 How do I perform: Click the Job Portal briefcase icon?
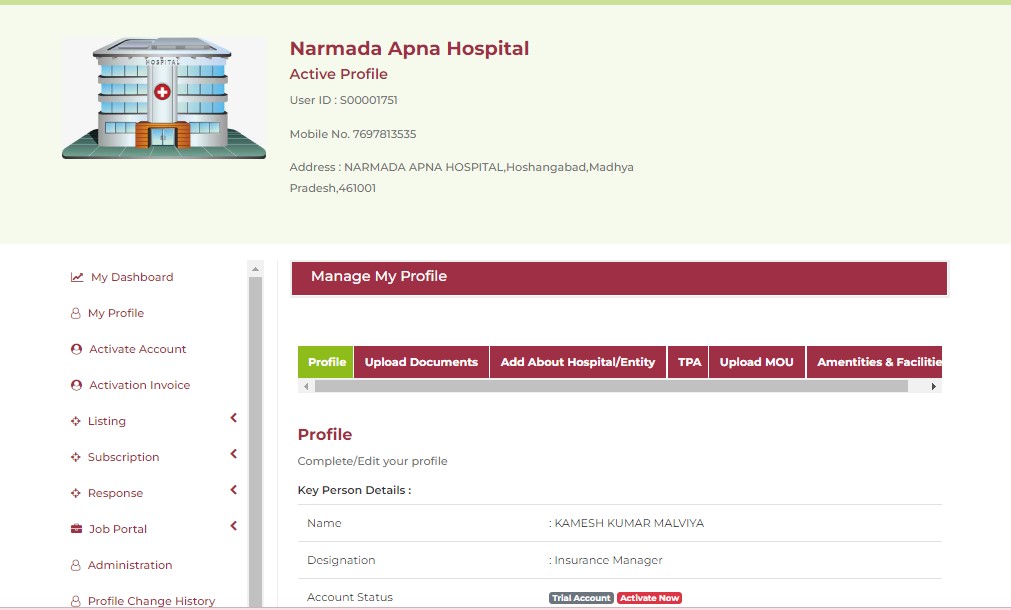(76, 529)
